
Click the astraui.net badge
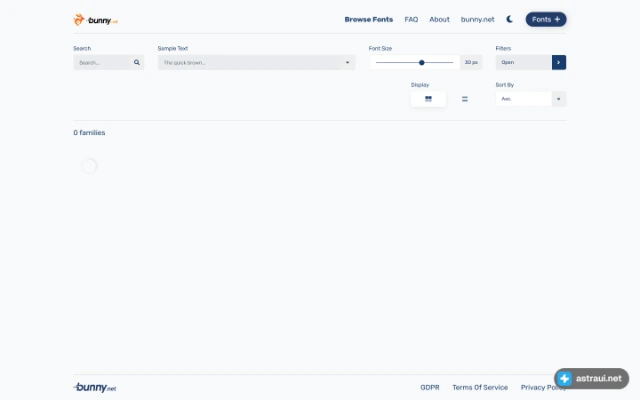click(x=591, y=378)
